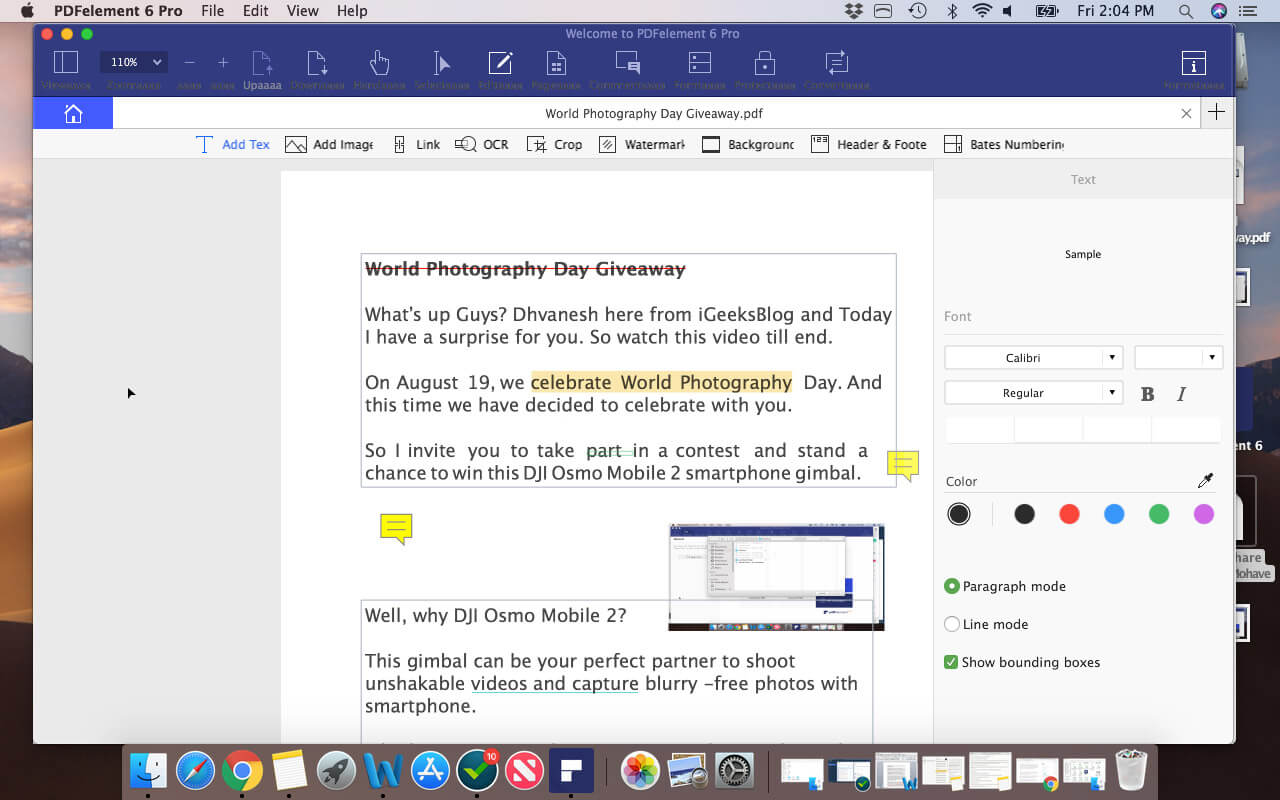Screen dimensions: 1280x800
Task: Choose the purple color swatch
Action: click(1204, 514)
